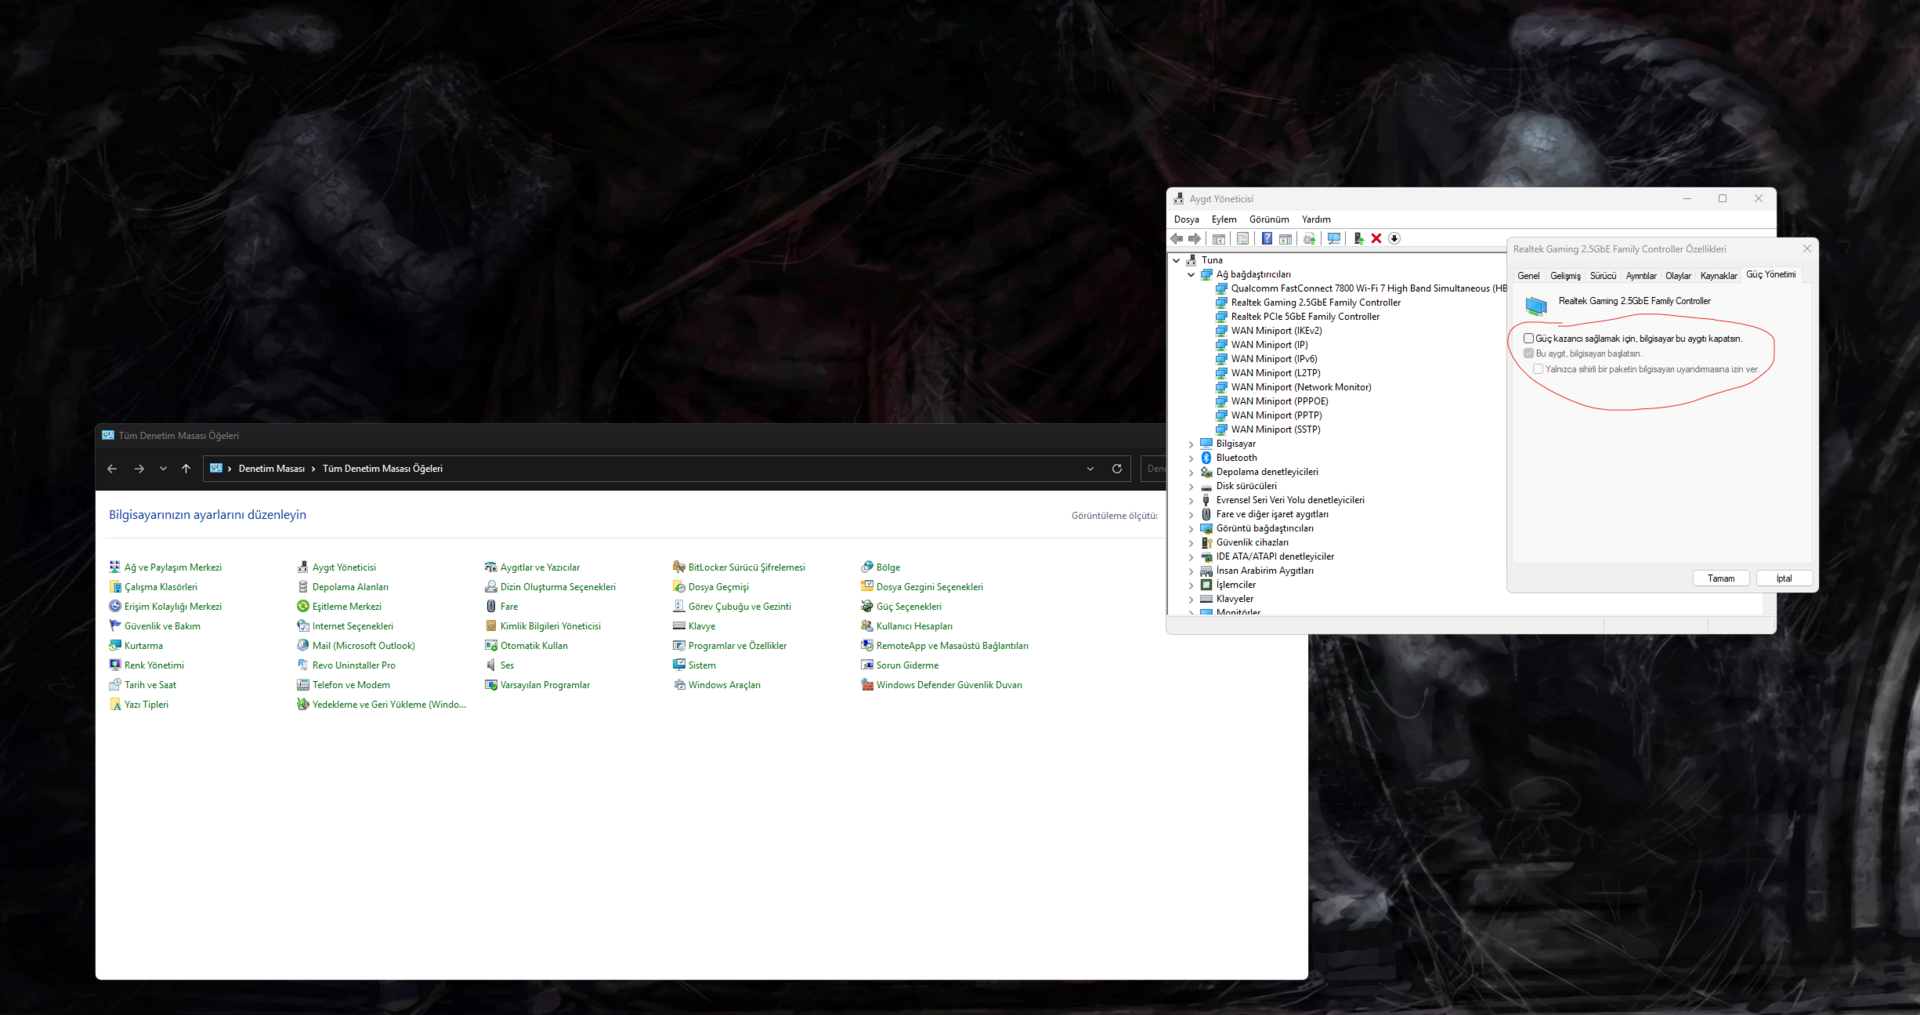Switch to the Gelişmiş tab
The image size is (1920, 1015).
[1566, 276]
